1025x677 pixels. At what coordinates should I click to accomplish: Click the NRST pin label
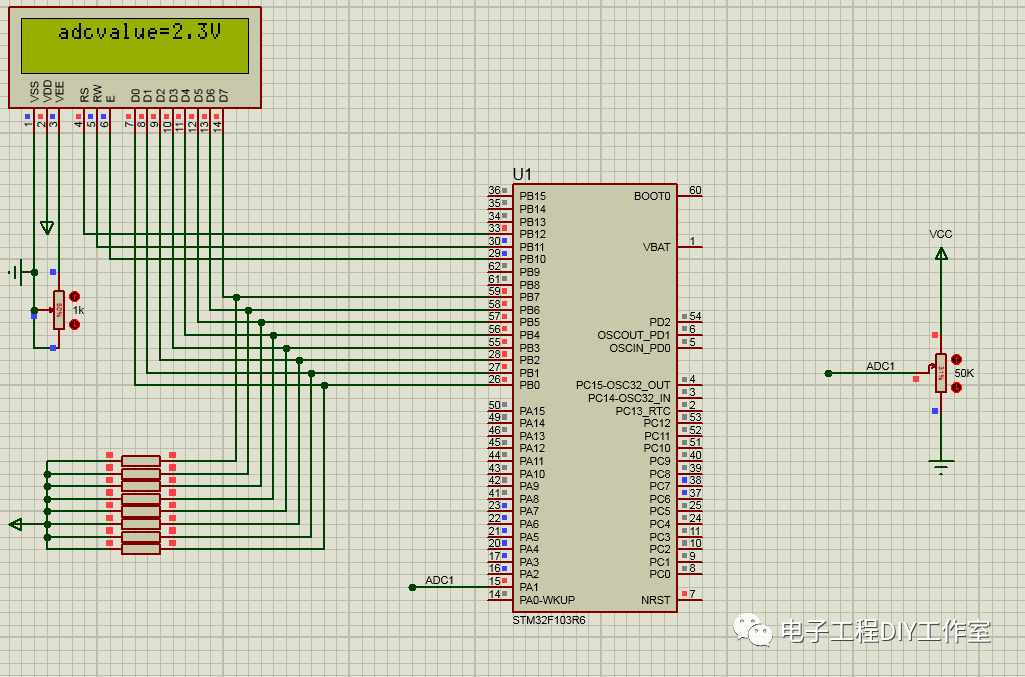(x=656, y=600)
